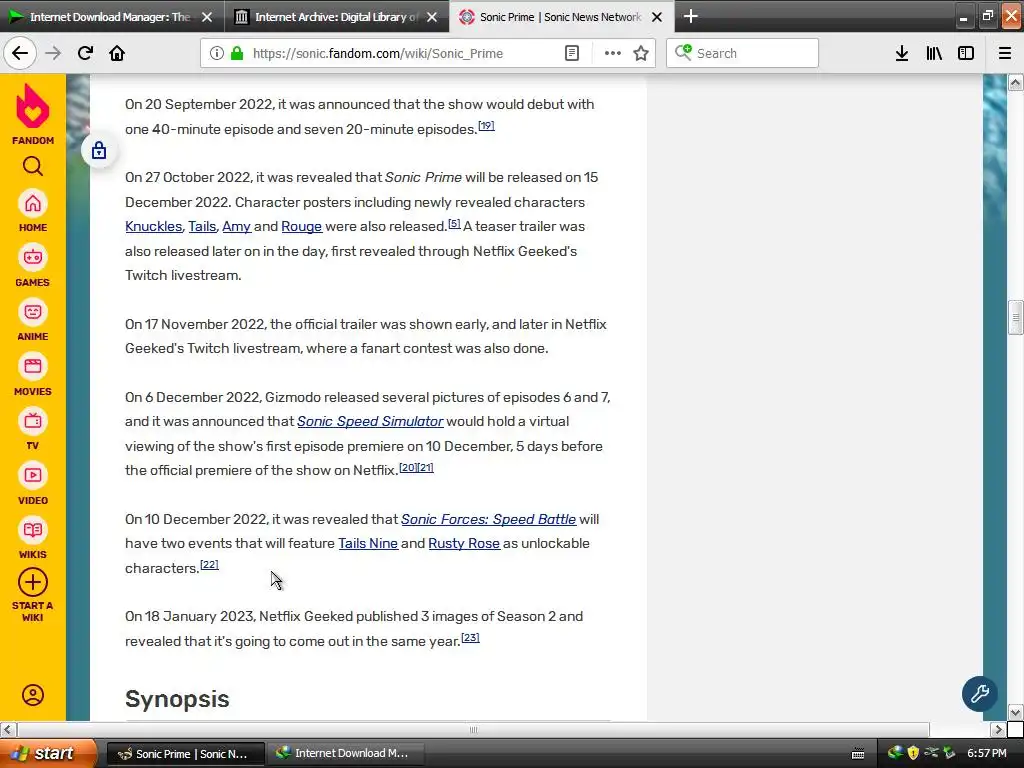Image resolution: width=1024 pixels, height=768 pixels.
Task: Open the Tails link
Action: coord(202,226)
